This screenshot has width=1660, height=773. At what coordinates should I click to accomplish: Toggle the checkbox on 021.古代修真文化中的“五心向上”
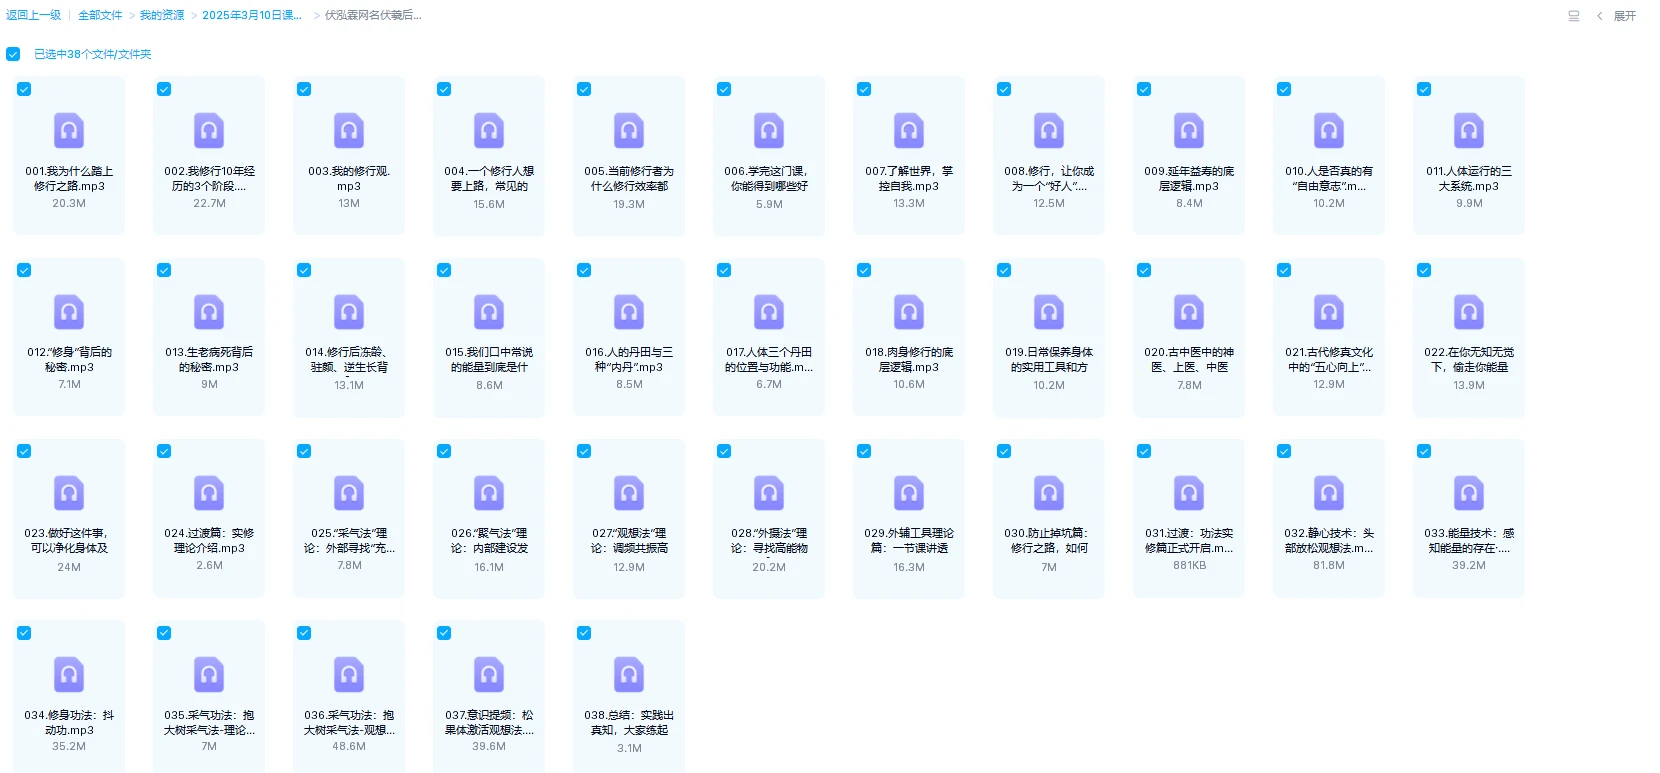[1284, 270]
